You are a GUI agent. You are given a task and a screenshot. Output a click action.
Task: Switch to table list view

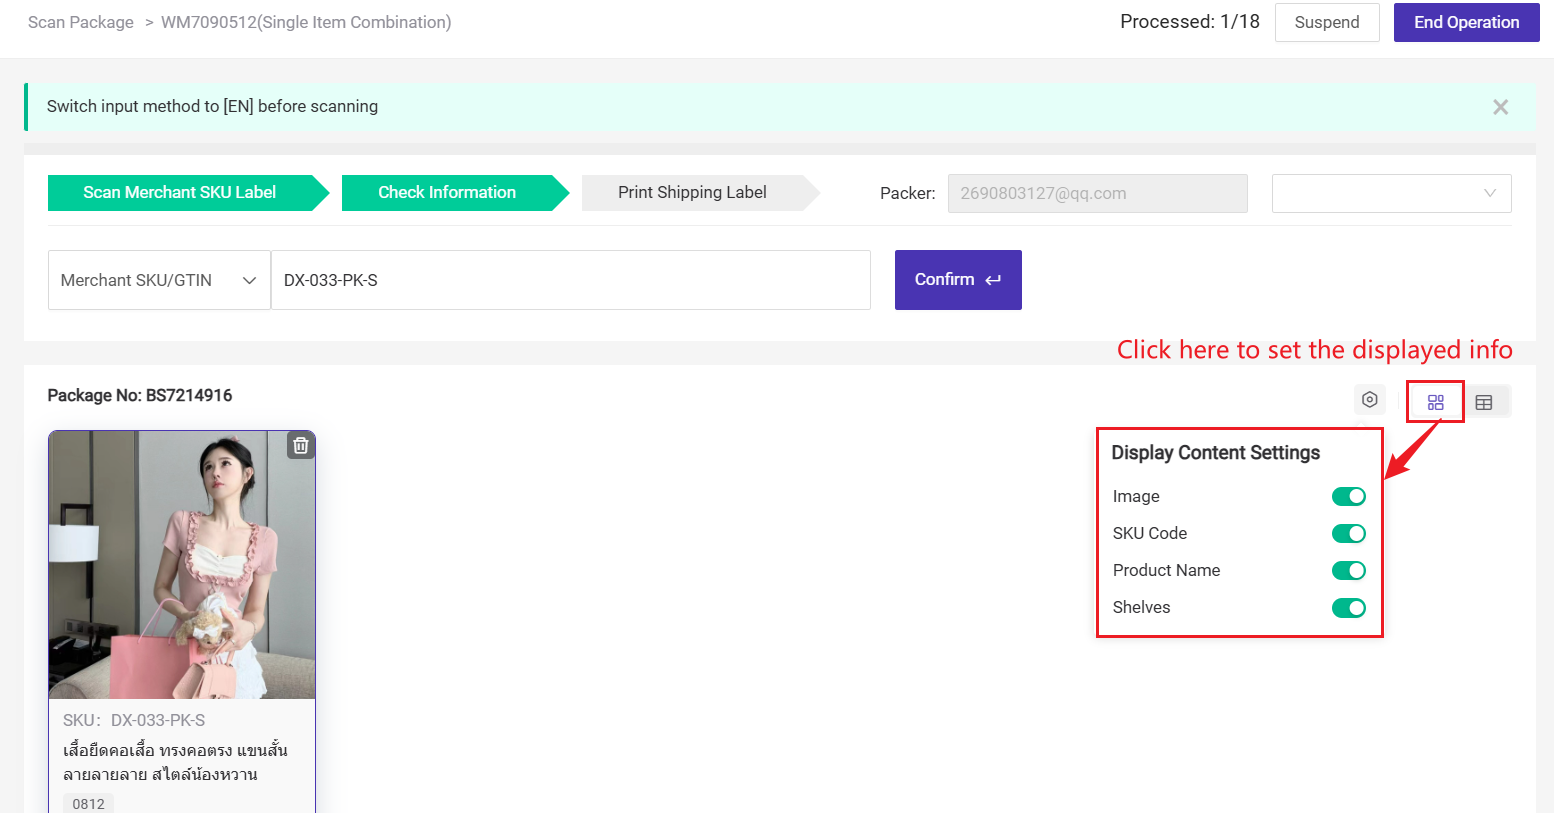pos(1484,402)
